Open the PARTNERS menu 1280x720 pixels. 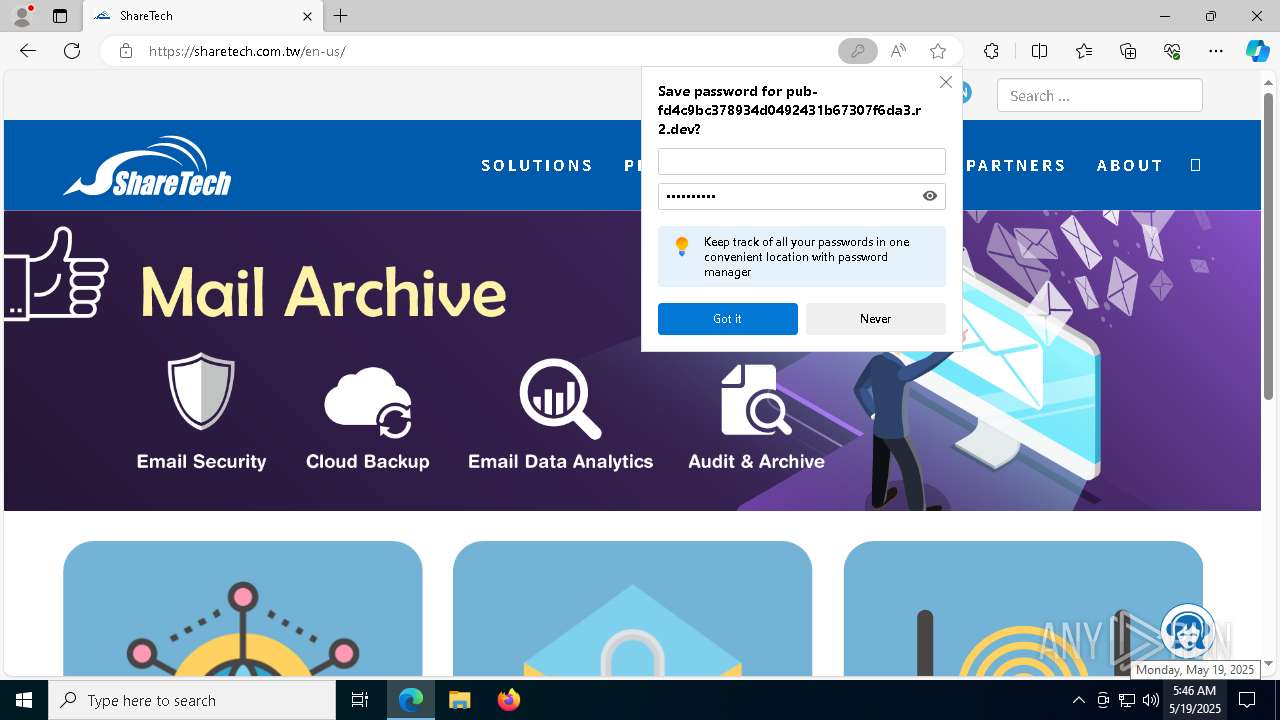click(1016, 165)
